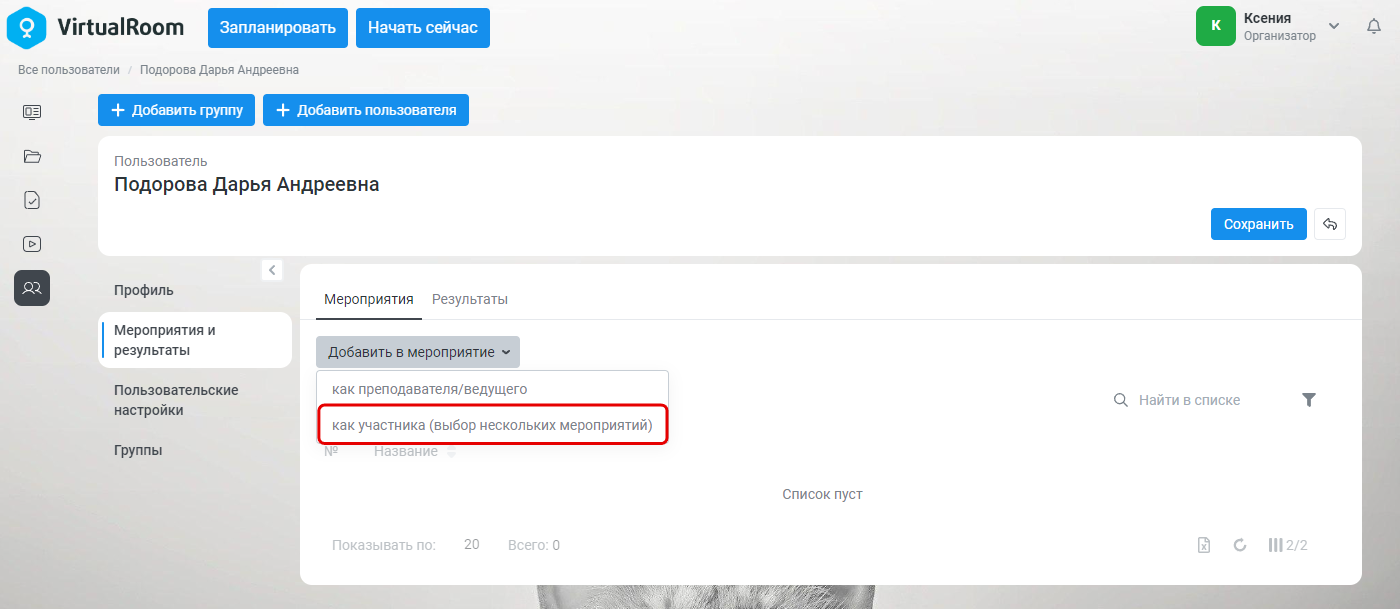The width and height of the screenshot is (1400, 609).
Task: Open the notifications bell
Action: tap(1374, 26)
